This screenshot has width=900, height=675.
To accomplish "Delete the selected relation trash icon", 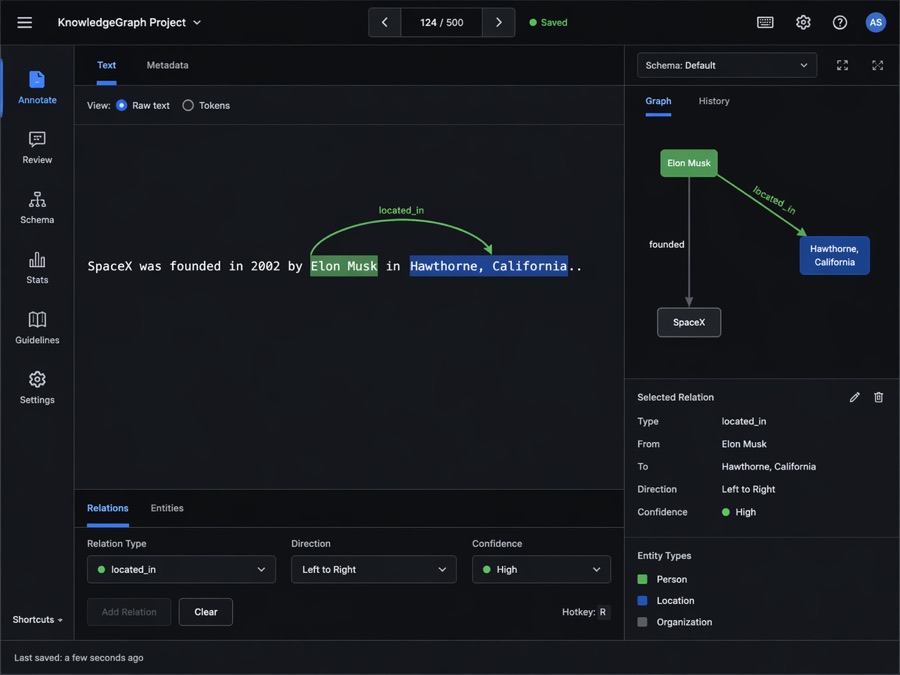I will tap(878, 397).
